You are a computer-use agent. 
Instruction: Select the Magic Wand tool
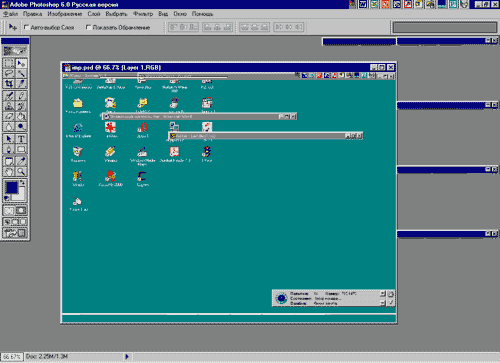point(21,73)
